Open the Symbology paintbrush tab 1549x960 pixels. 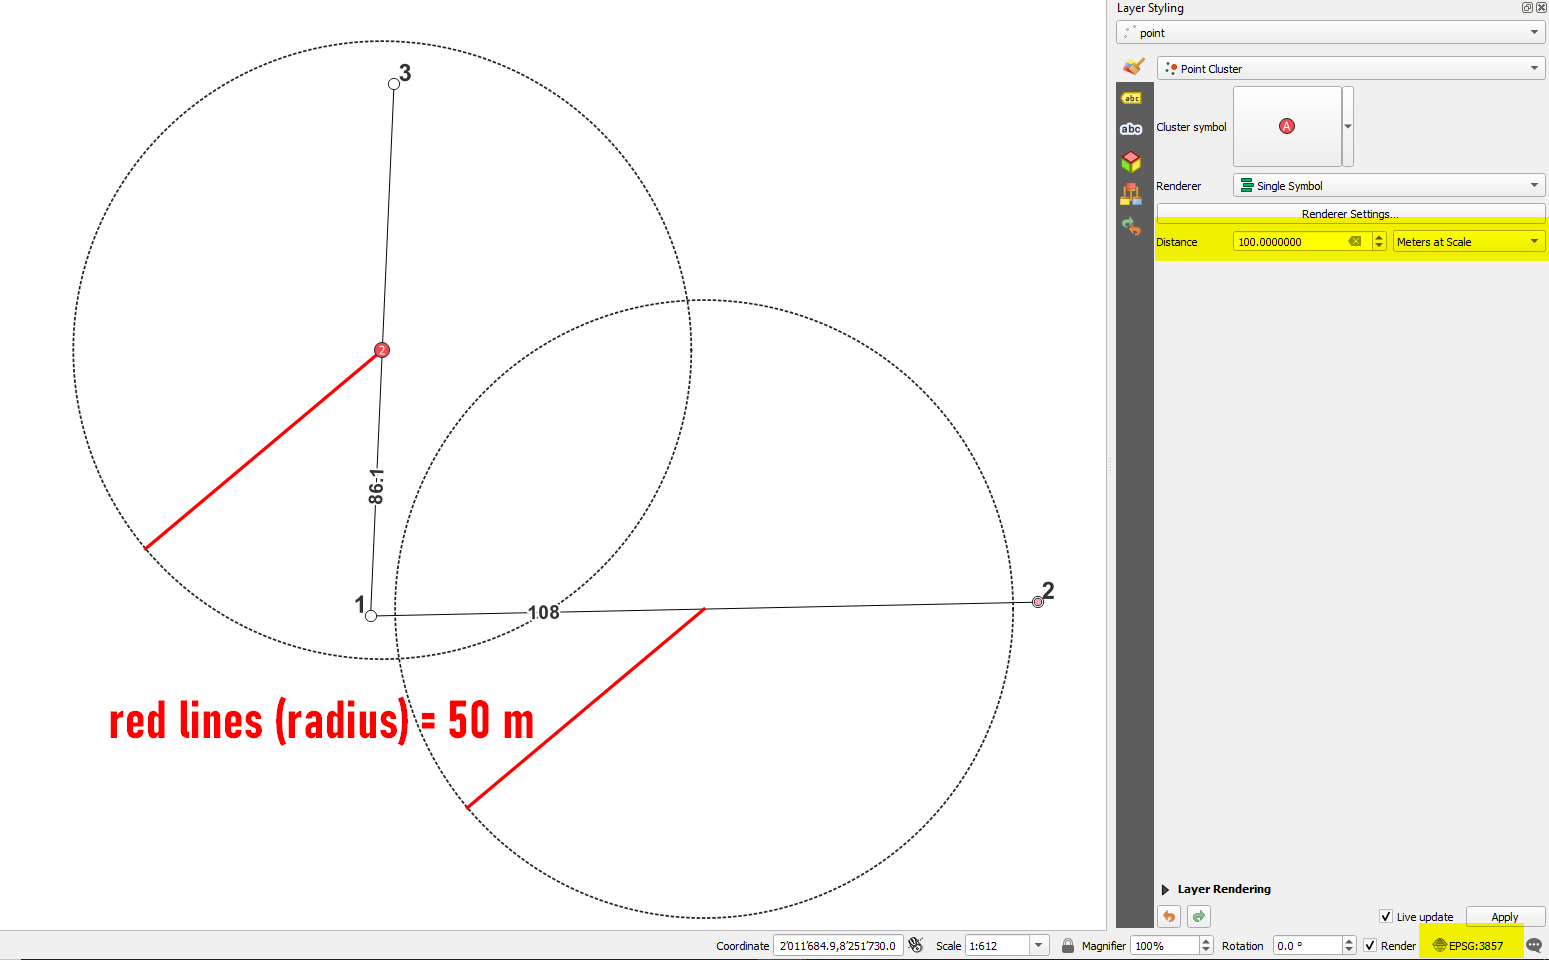coord(1133,67)
